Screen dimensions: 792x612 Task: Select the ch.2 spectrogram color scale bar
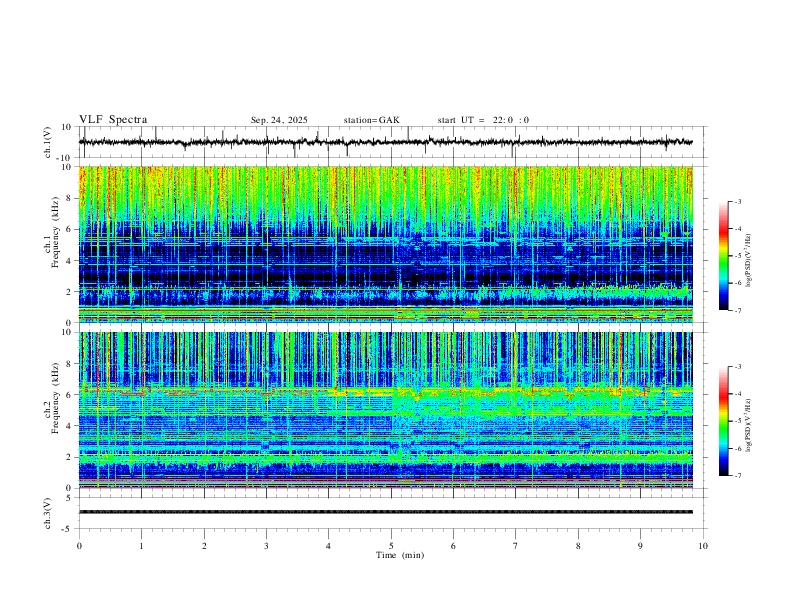click(x=724, y=421)
